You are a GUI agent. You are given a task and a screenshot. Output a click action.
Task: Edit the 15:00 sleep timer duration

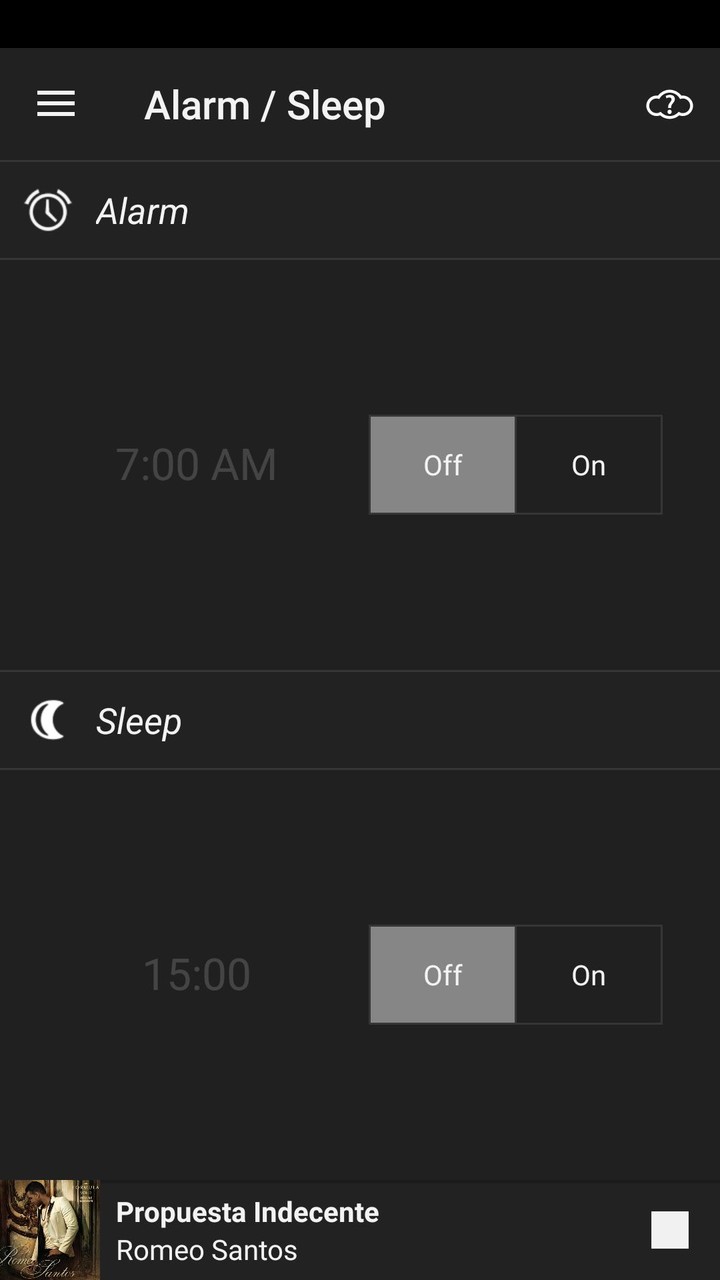(196, 975)
